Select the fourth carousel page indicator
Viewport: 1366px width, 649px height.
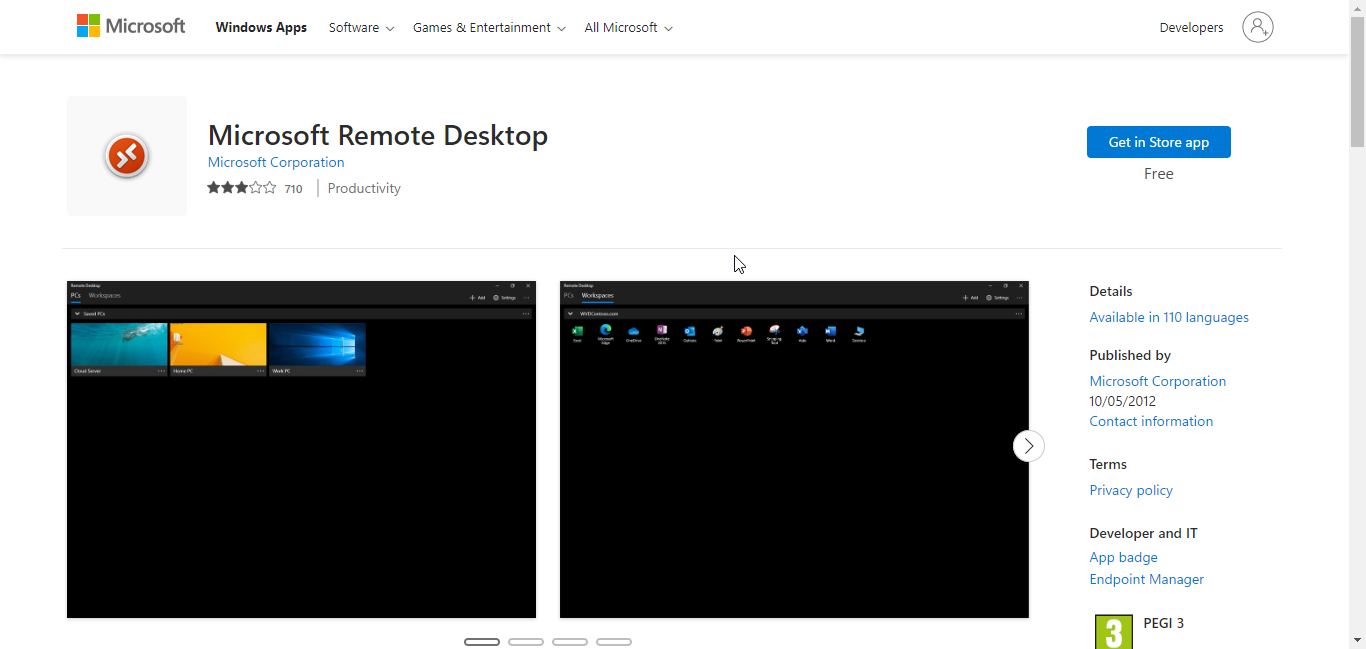[614, 642]
